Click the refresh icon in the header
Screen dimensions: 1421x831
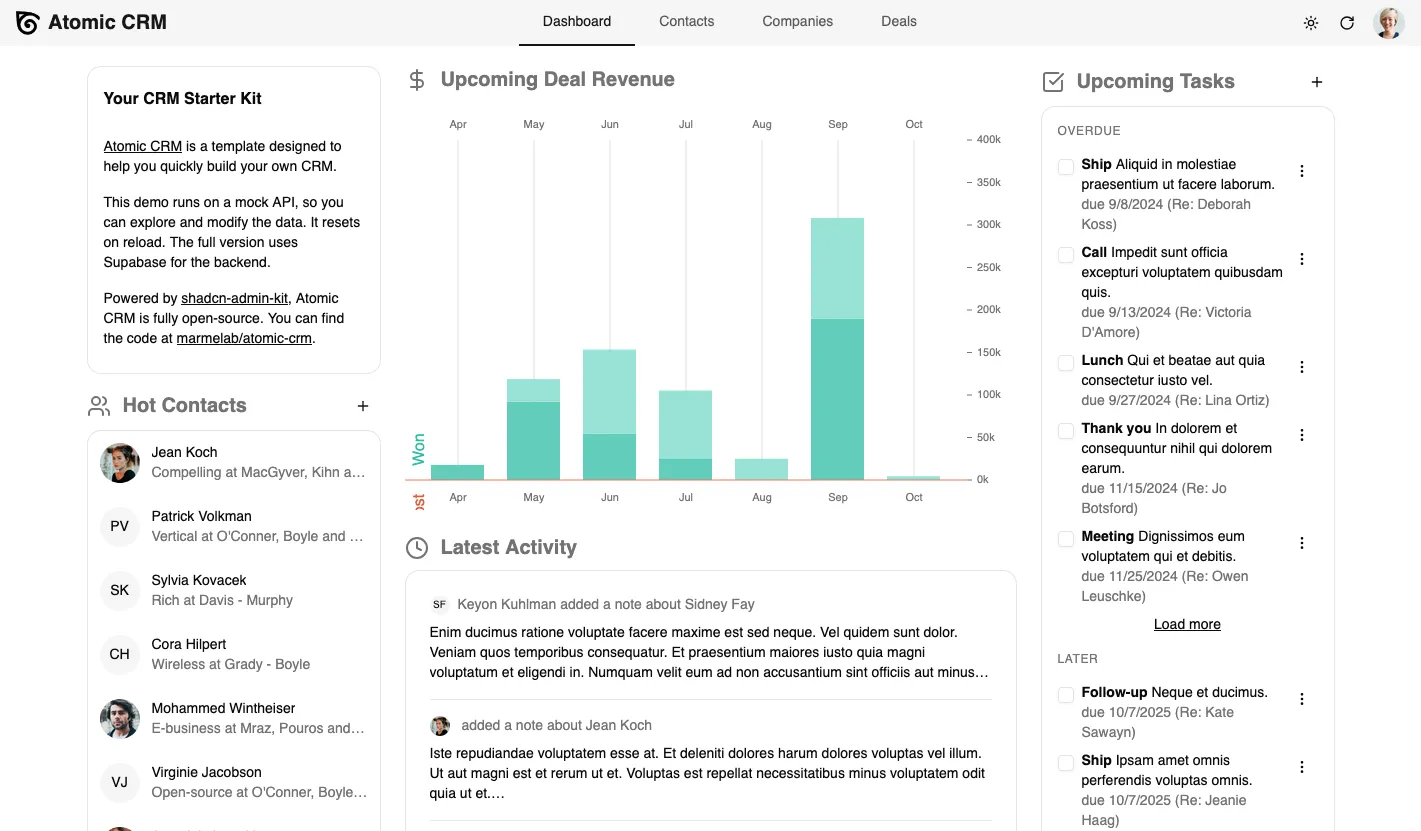[x=1347, y=22]
